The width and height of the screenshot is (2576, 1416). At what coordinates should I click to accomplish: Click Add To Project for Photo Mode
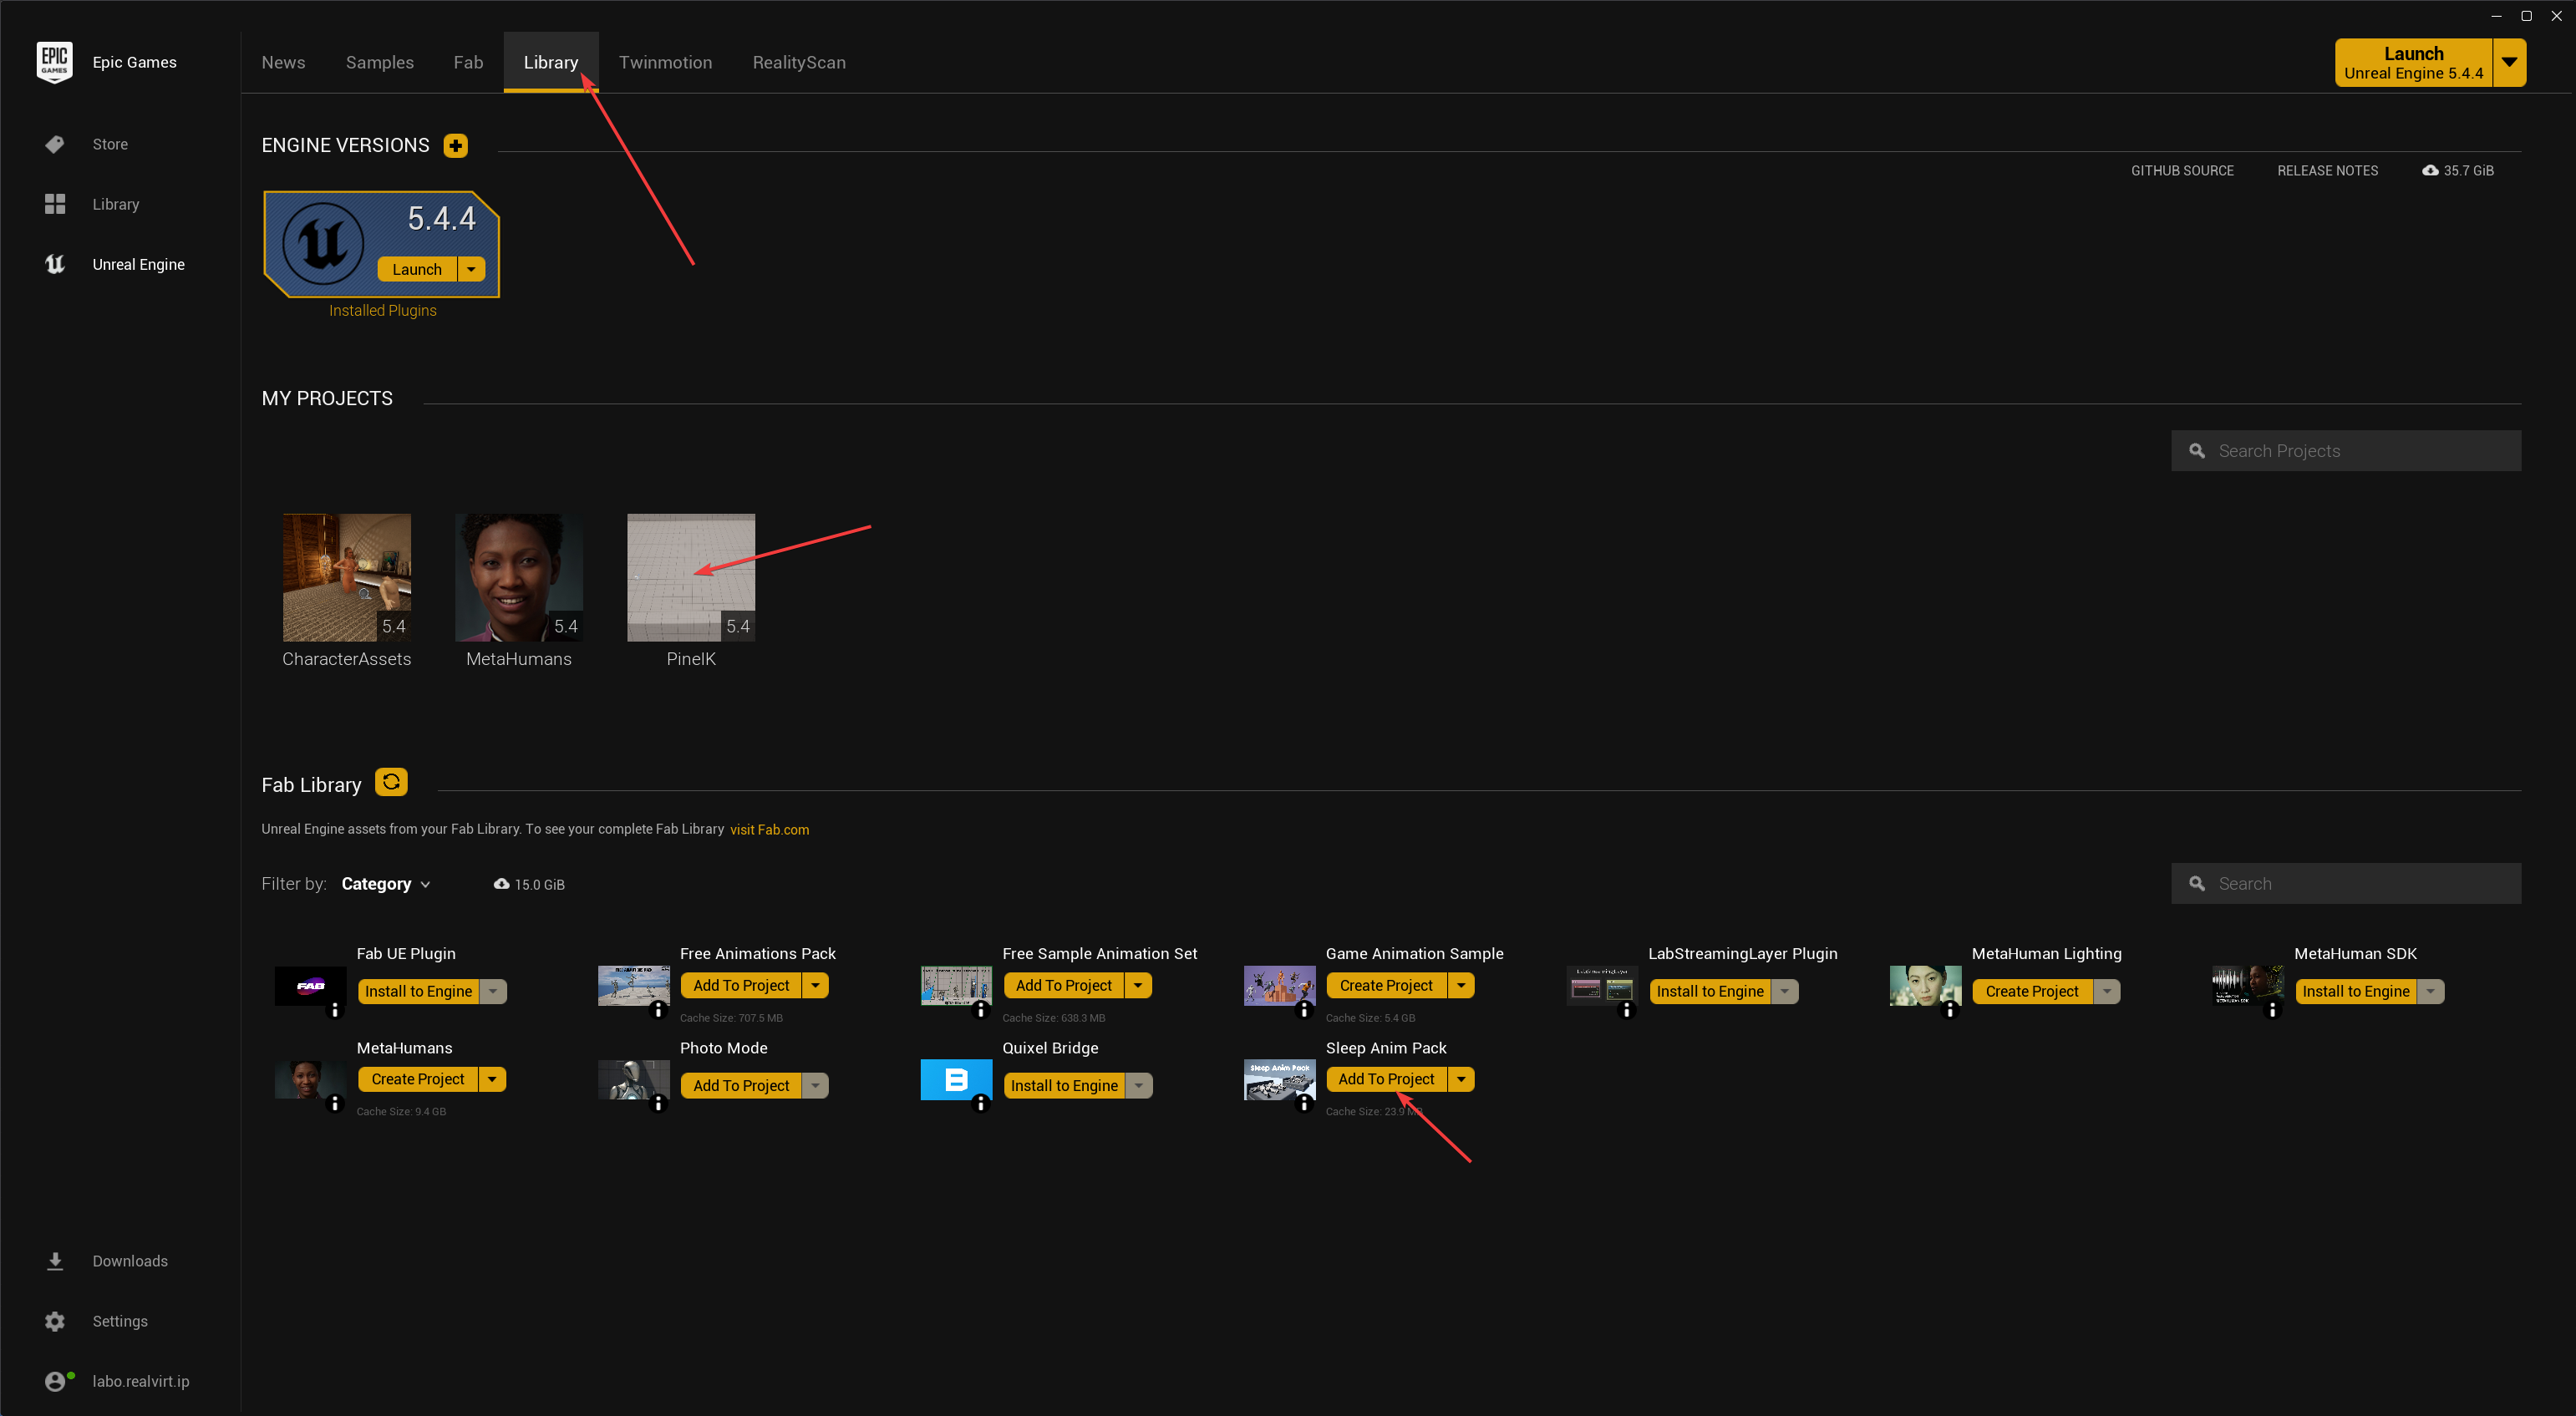coord(741,1085)
